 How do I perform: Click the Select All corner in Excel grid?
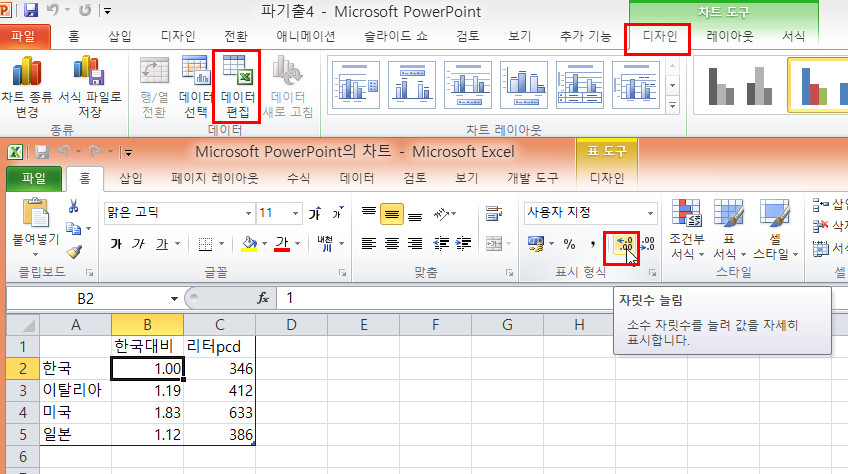23,325
